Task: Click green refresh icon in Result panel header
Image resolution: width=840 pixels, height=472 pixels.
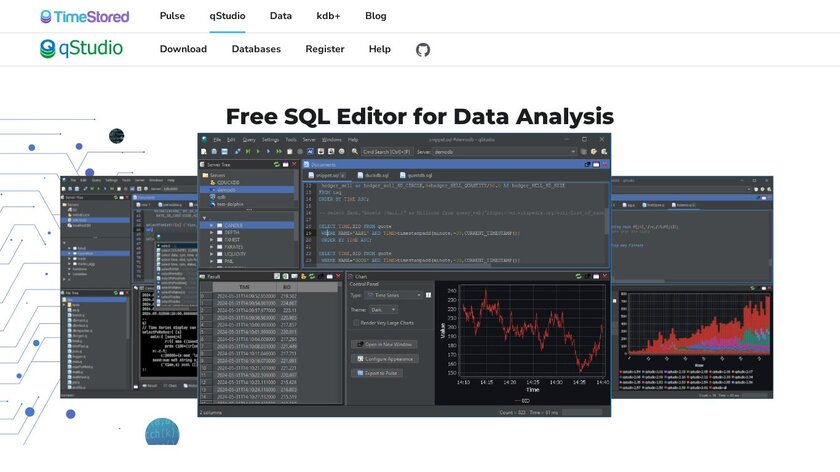Action: 312,276
